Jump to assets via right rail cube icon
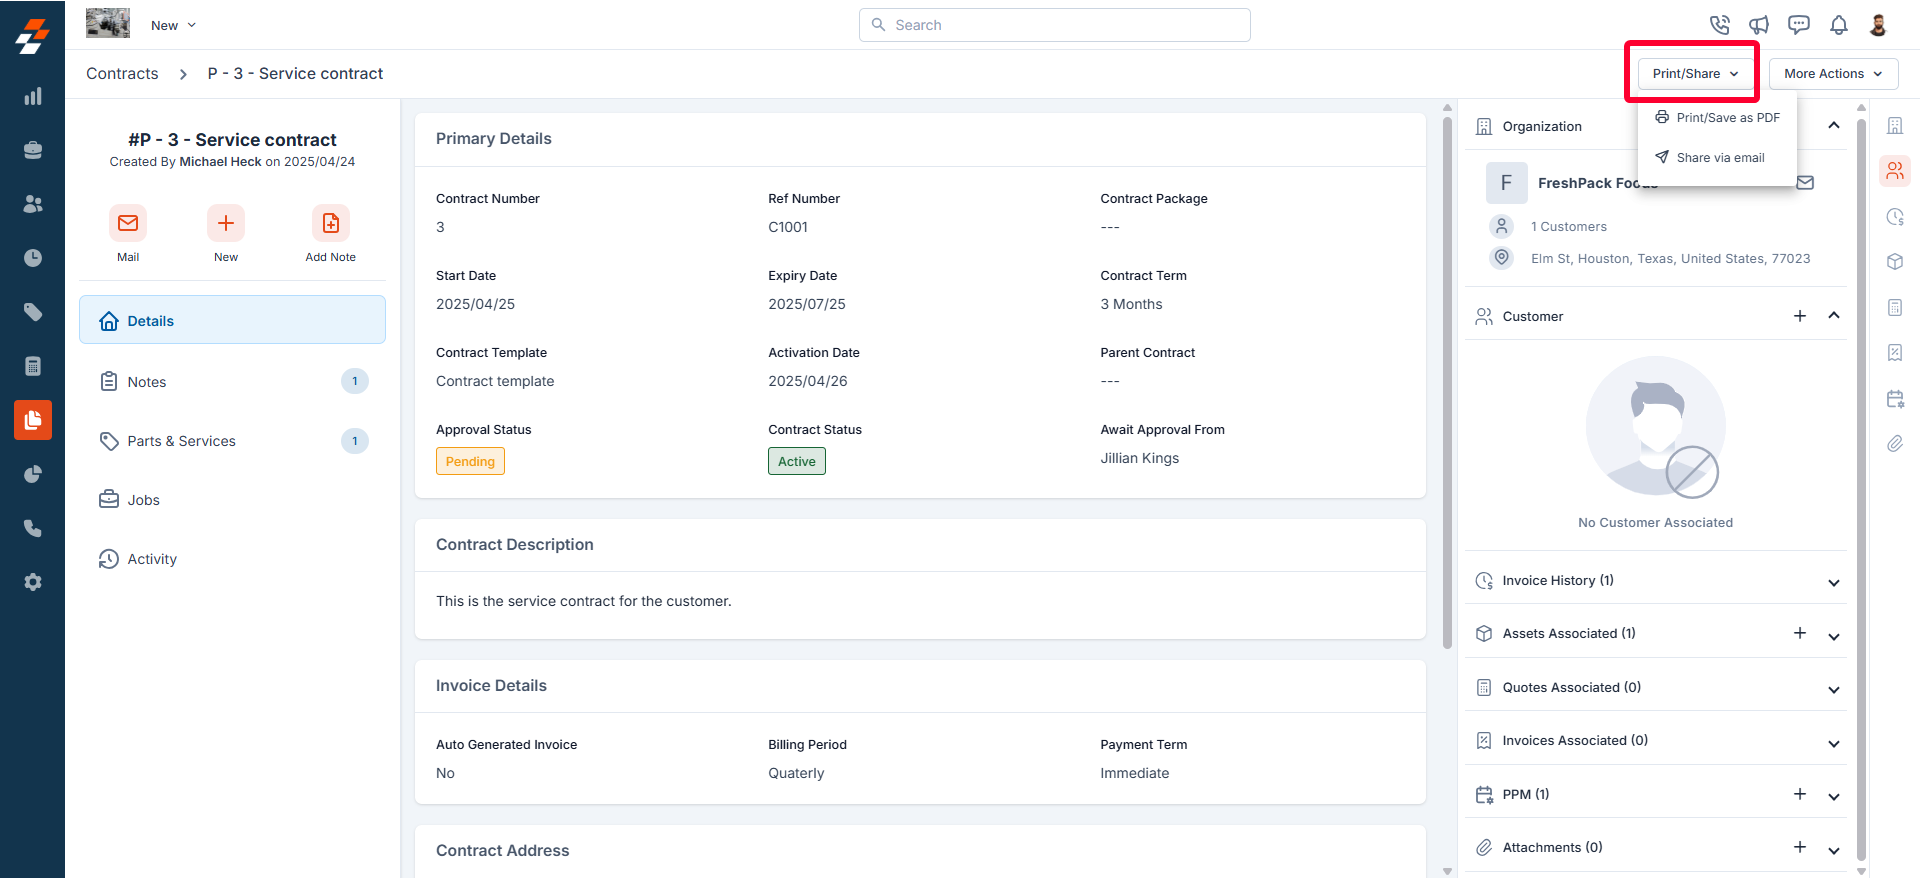Screen dimensions: 1920x878 point(1895,262)
